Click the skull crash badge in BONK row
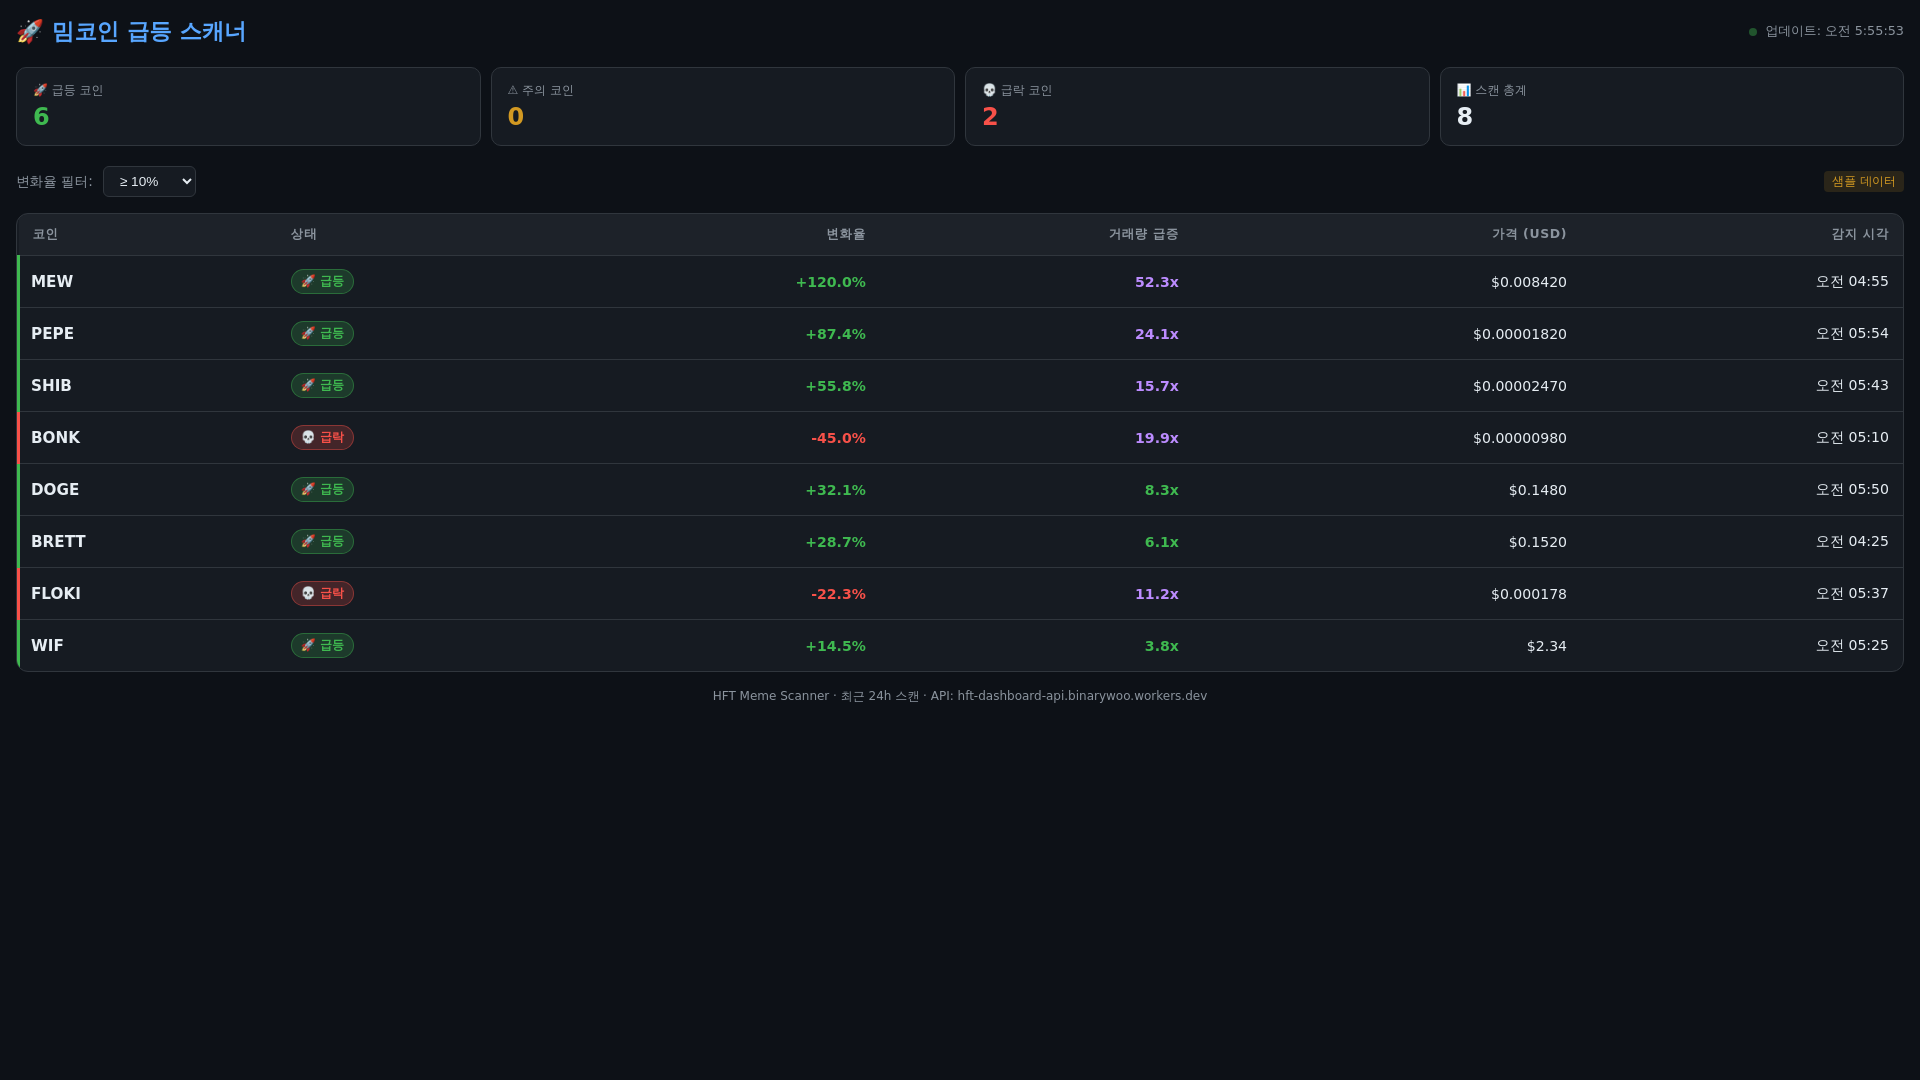 click(x=322, y=438)
